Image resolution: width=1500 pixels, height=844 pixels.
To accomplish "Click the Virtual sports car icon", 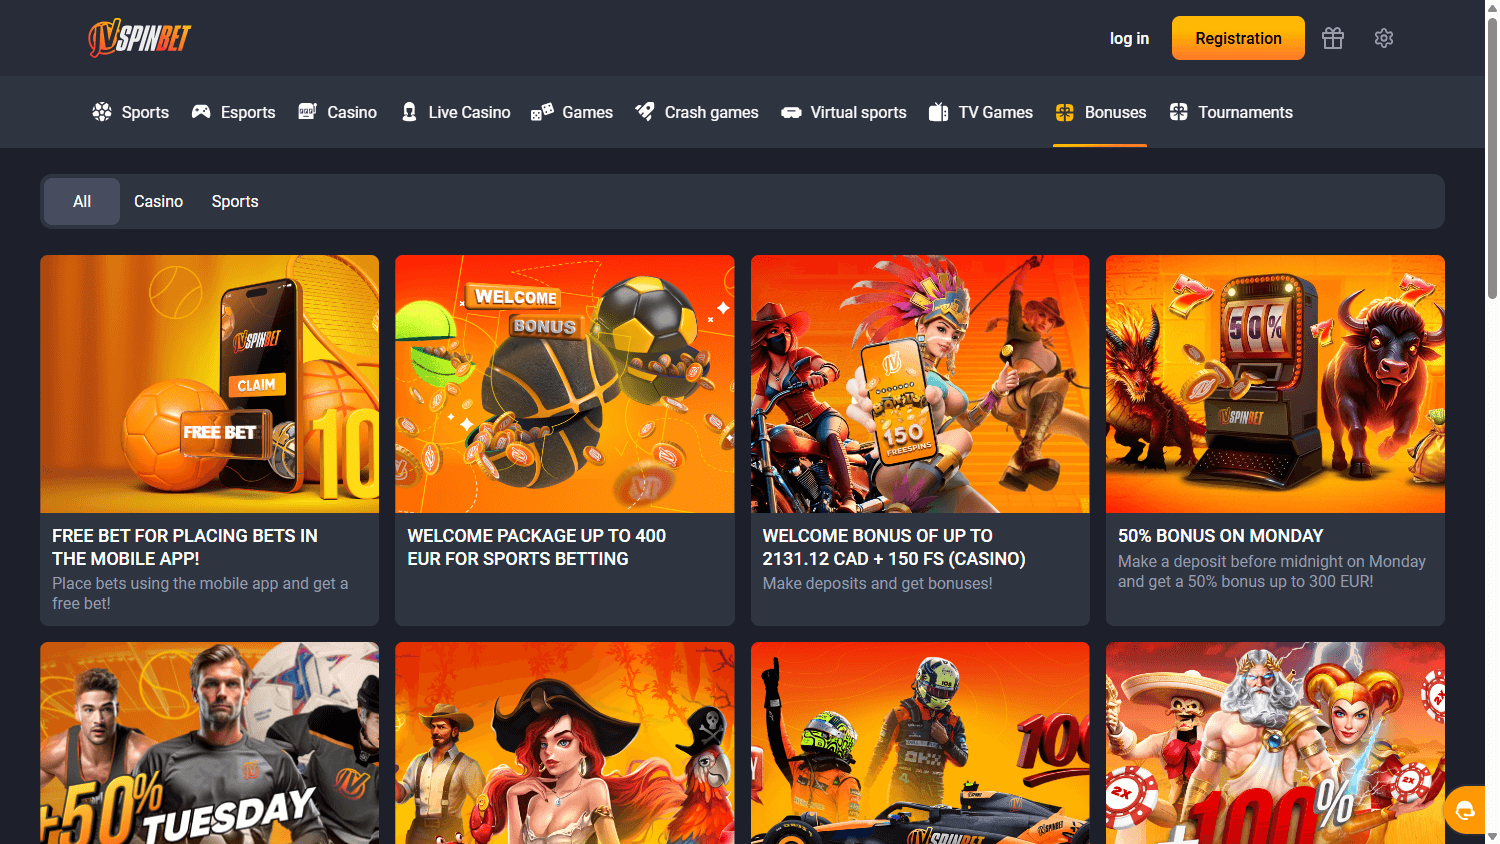I will pyautogui.click(x=791, y=112).
